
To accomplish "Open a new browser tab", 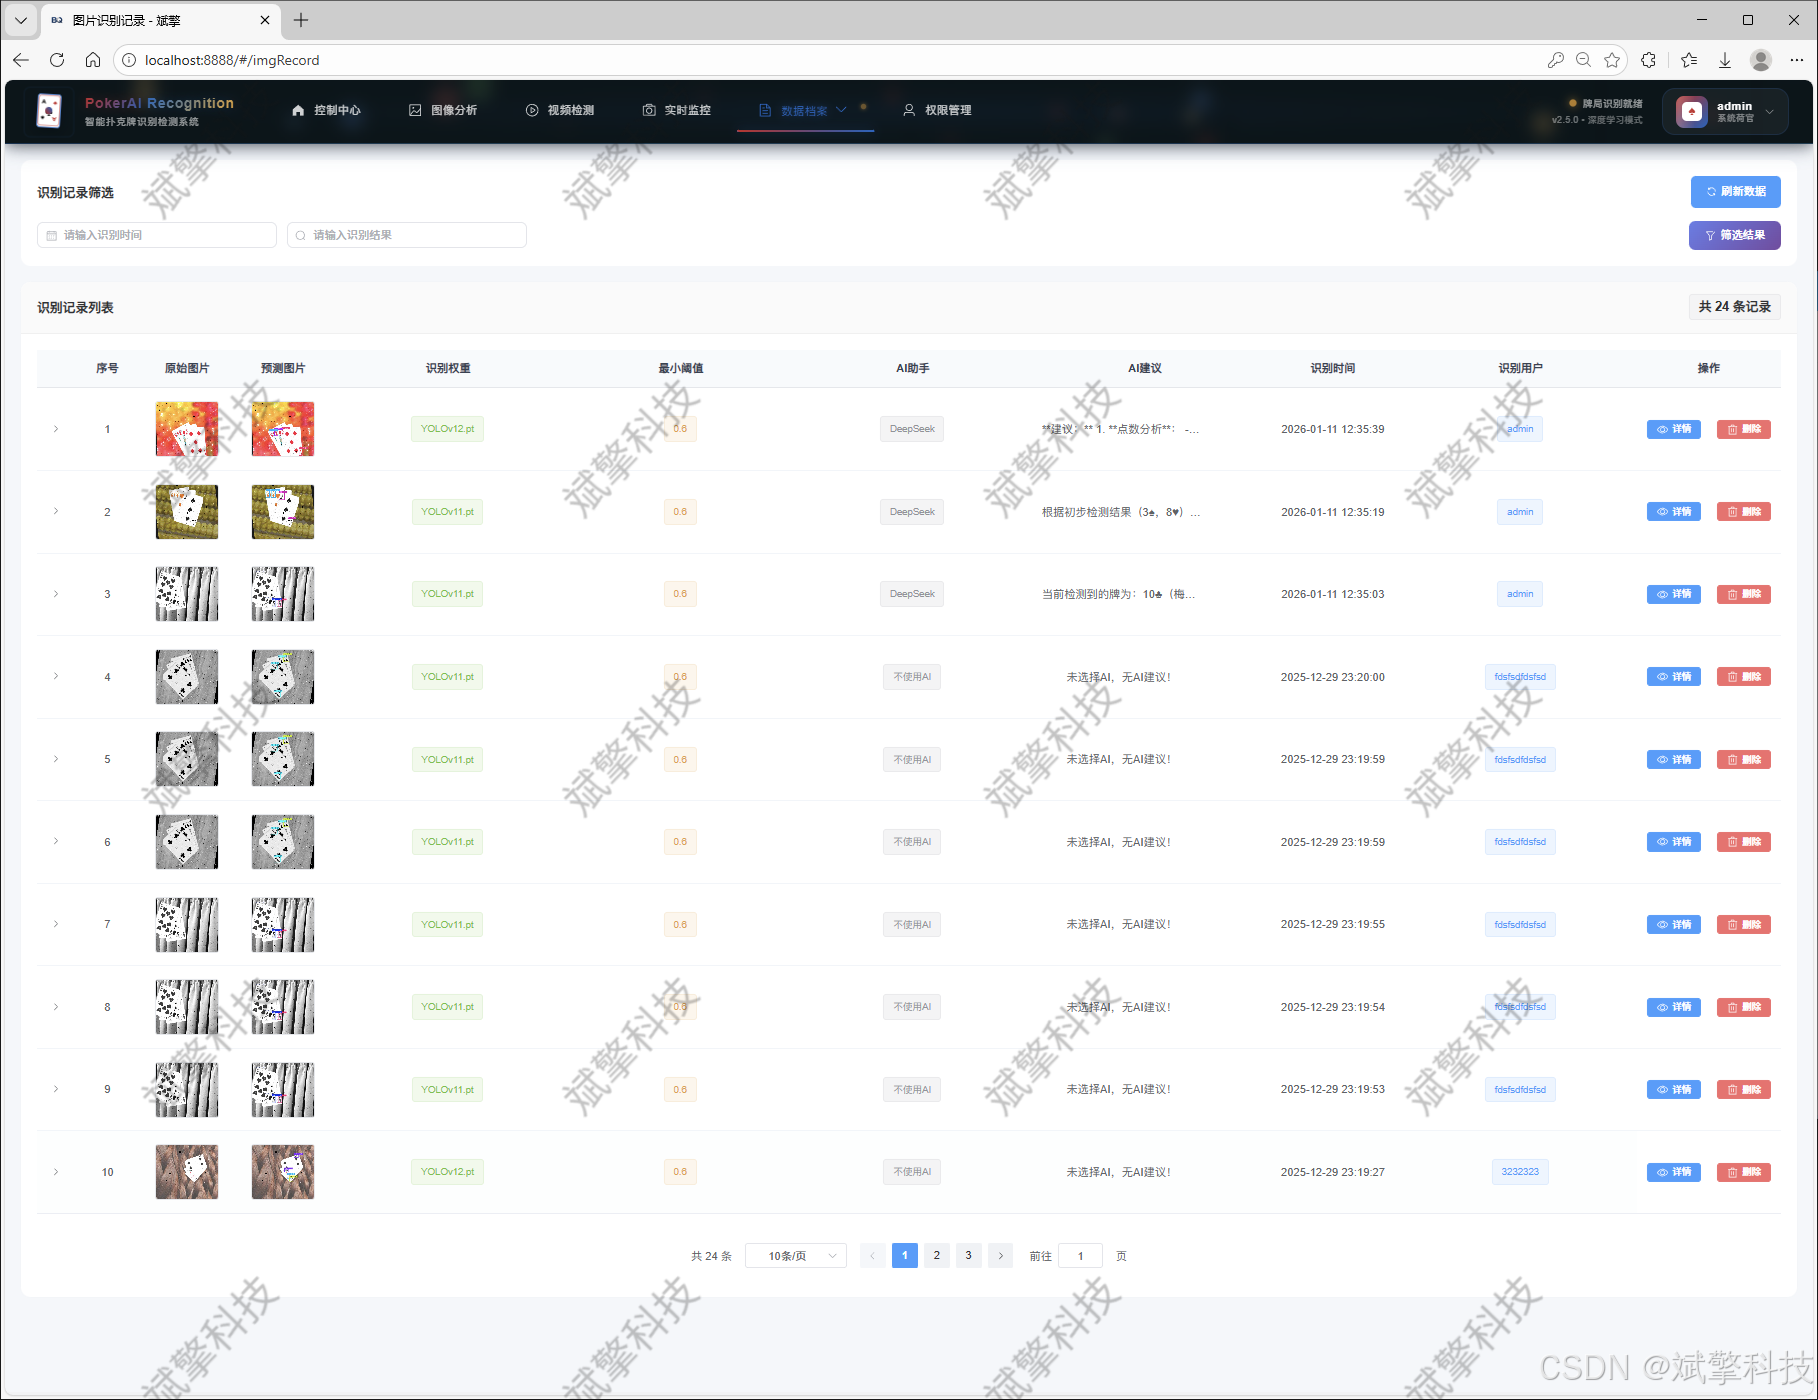I will (x=301, y=20).
